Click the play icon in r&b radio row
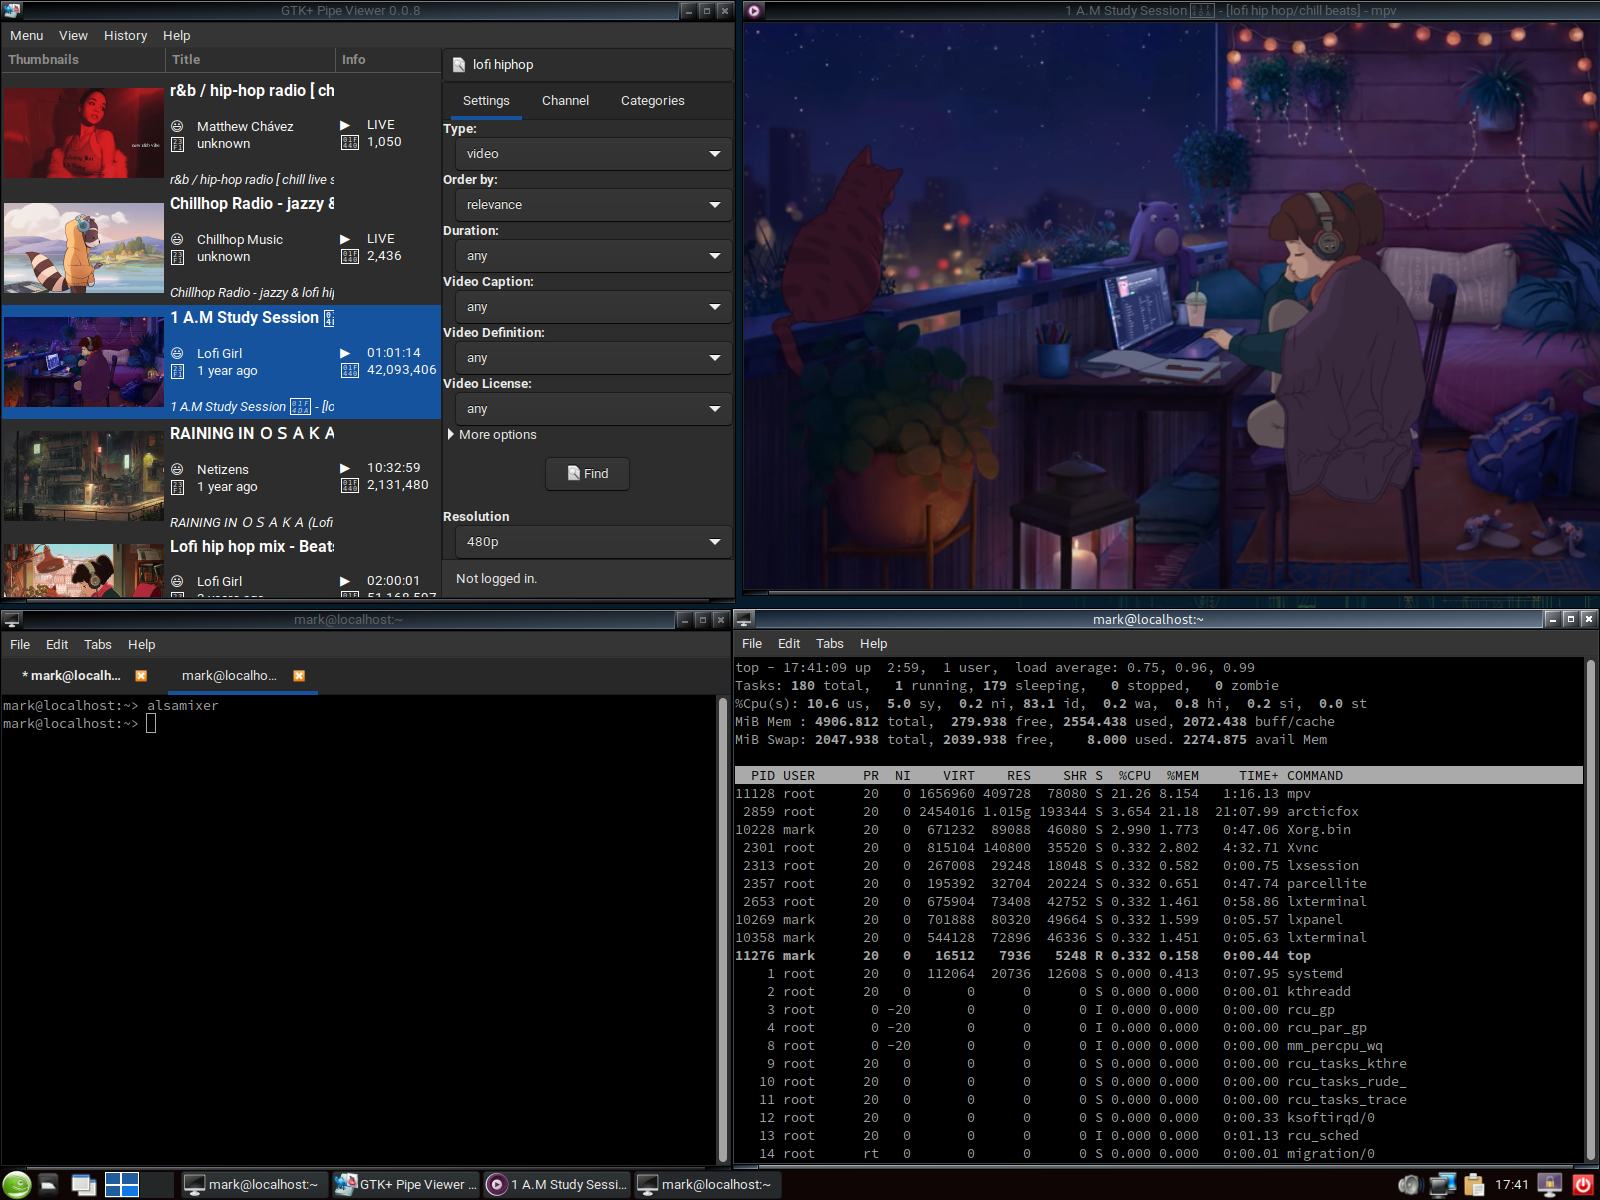Image resolution: width=1600 pixels, height=1200 pixels. click(x=345, y=125)
